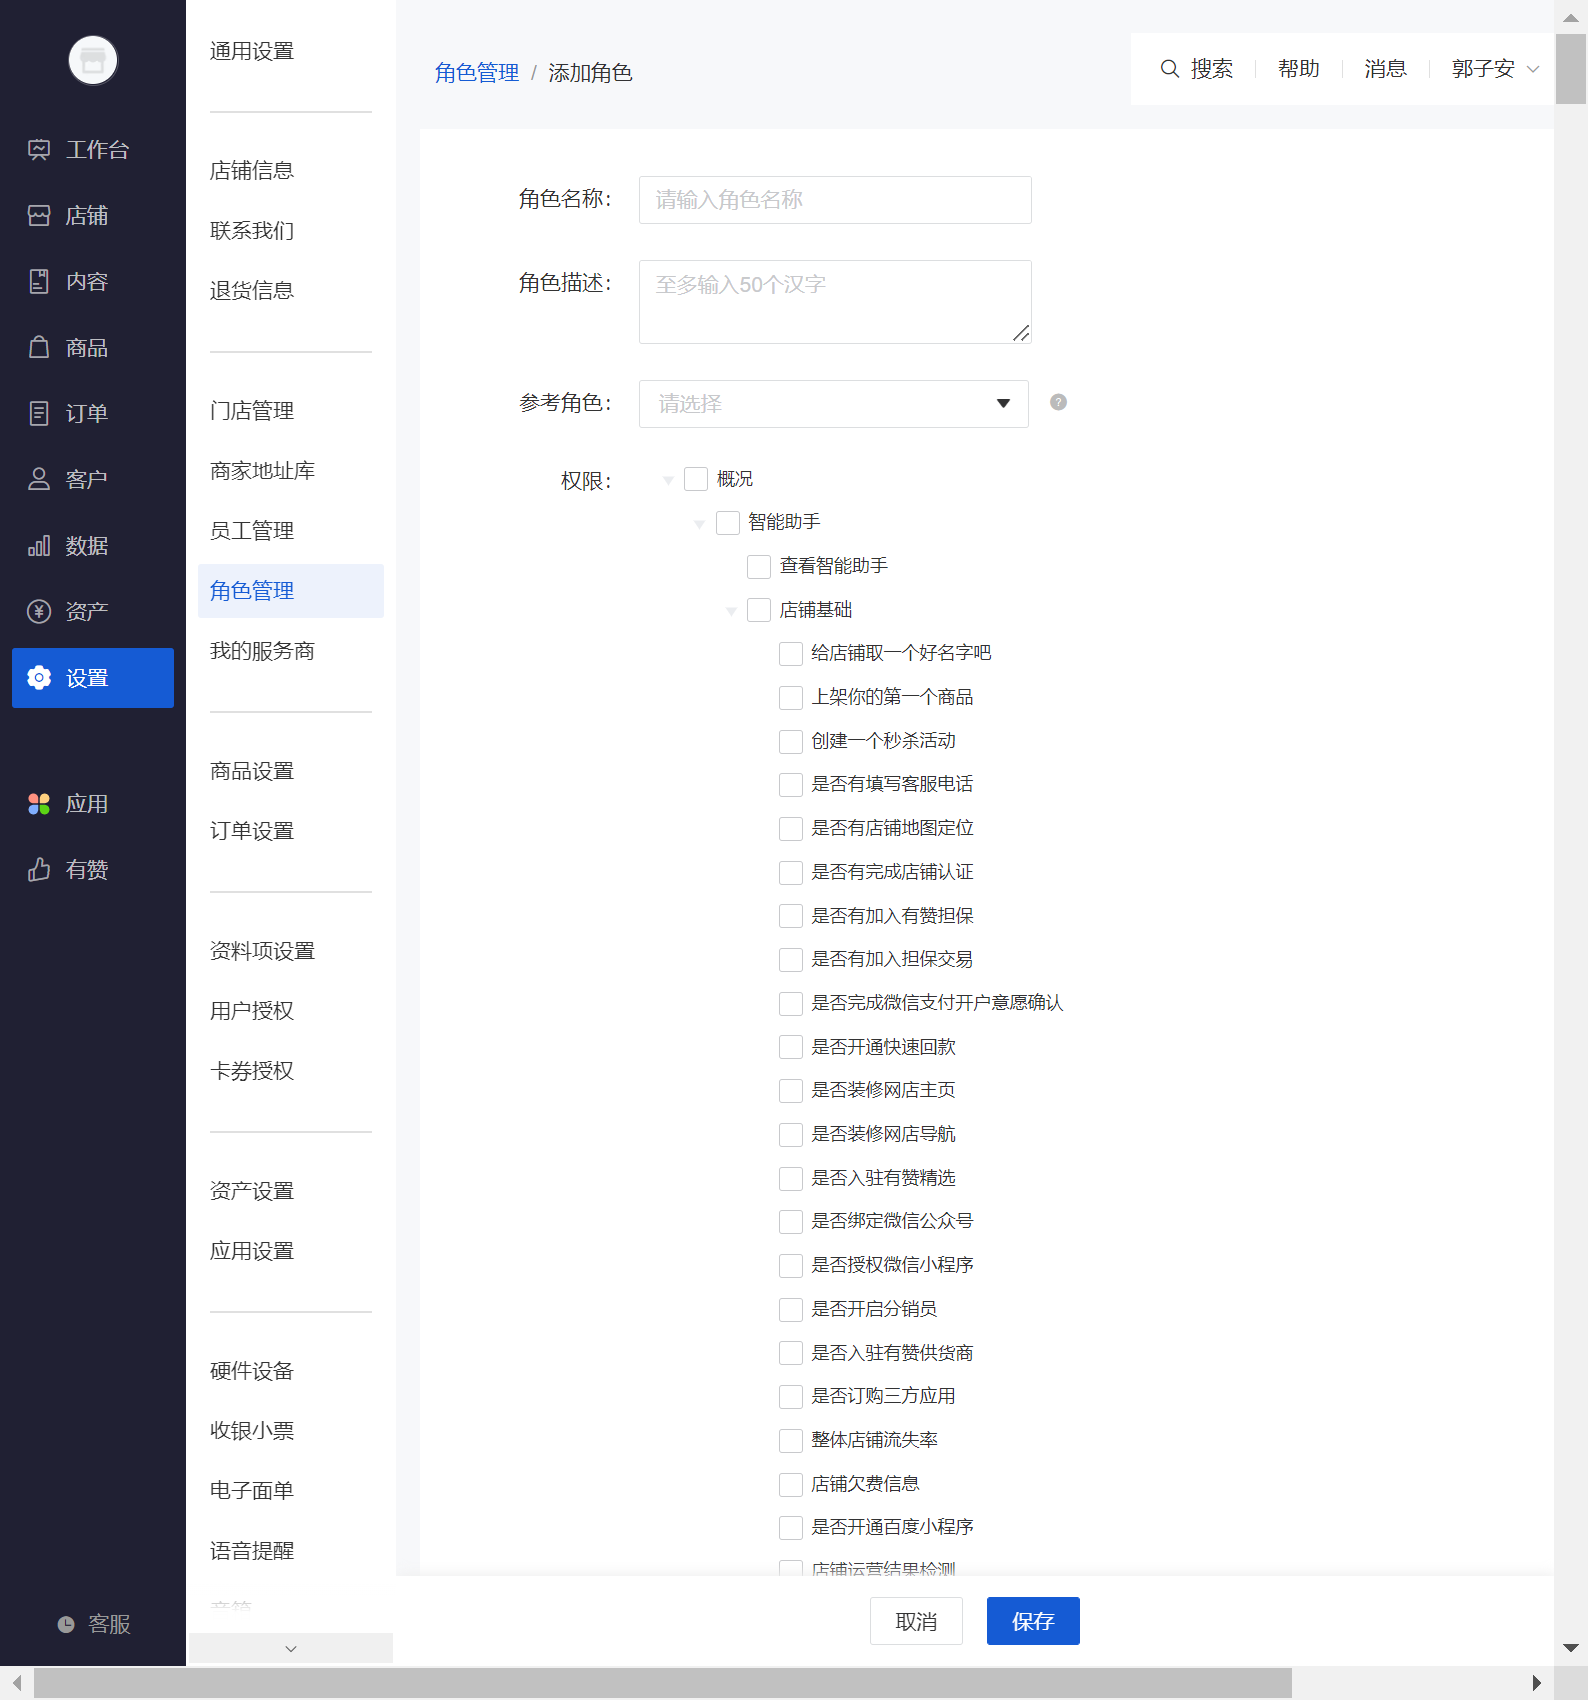Viewport: 1588px width, 1700px height.
Task: Open 电子面单 settings page
Action: [252, 1491]
